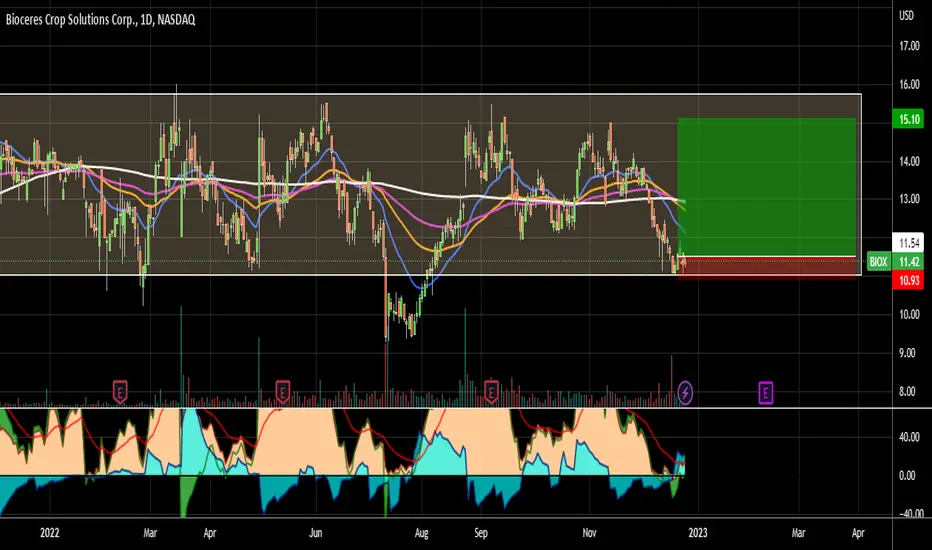Click the -40.00 indicator axis label

coord(909,514)
